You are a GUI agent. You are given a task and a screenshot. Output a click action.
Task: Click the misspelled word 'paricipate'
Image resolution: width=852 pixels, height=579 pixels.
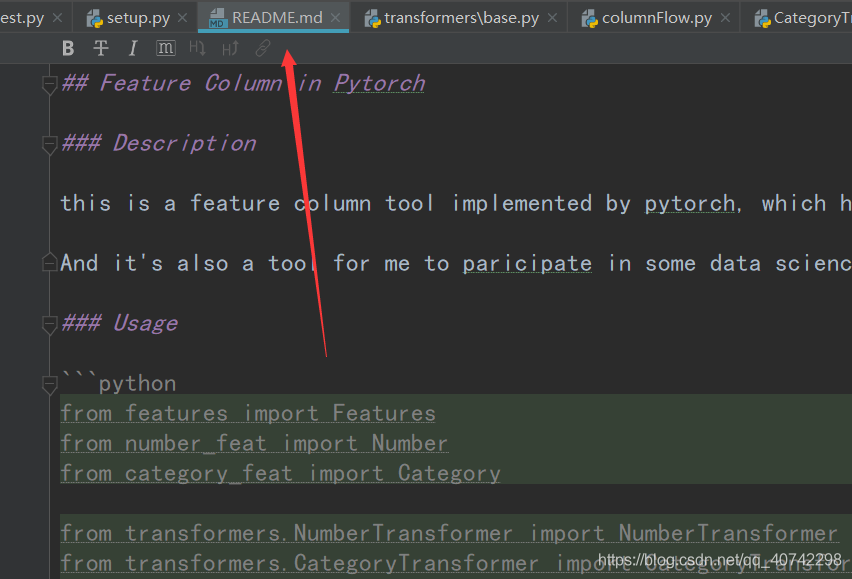pyautogui.click(x=527, y=263)
